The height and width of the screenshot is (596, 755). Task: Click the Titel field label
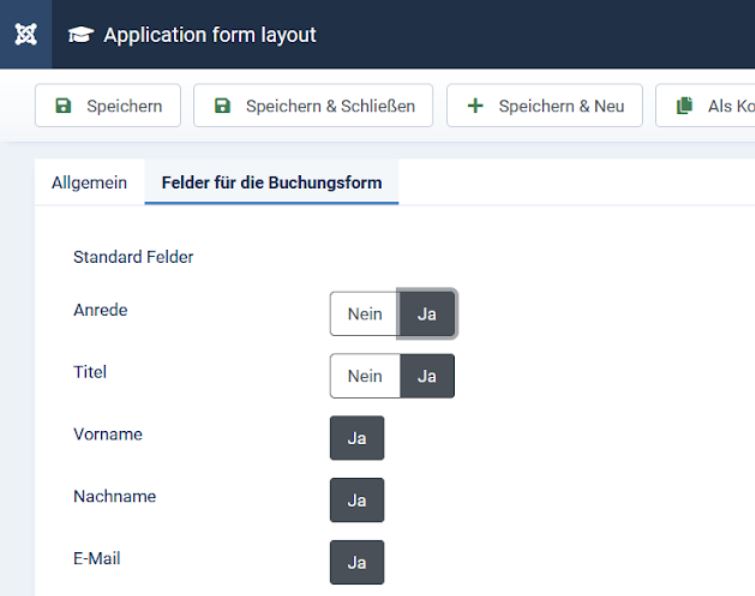click(90, 372)
